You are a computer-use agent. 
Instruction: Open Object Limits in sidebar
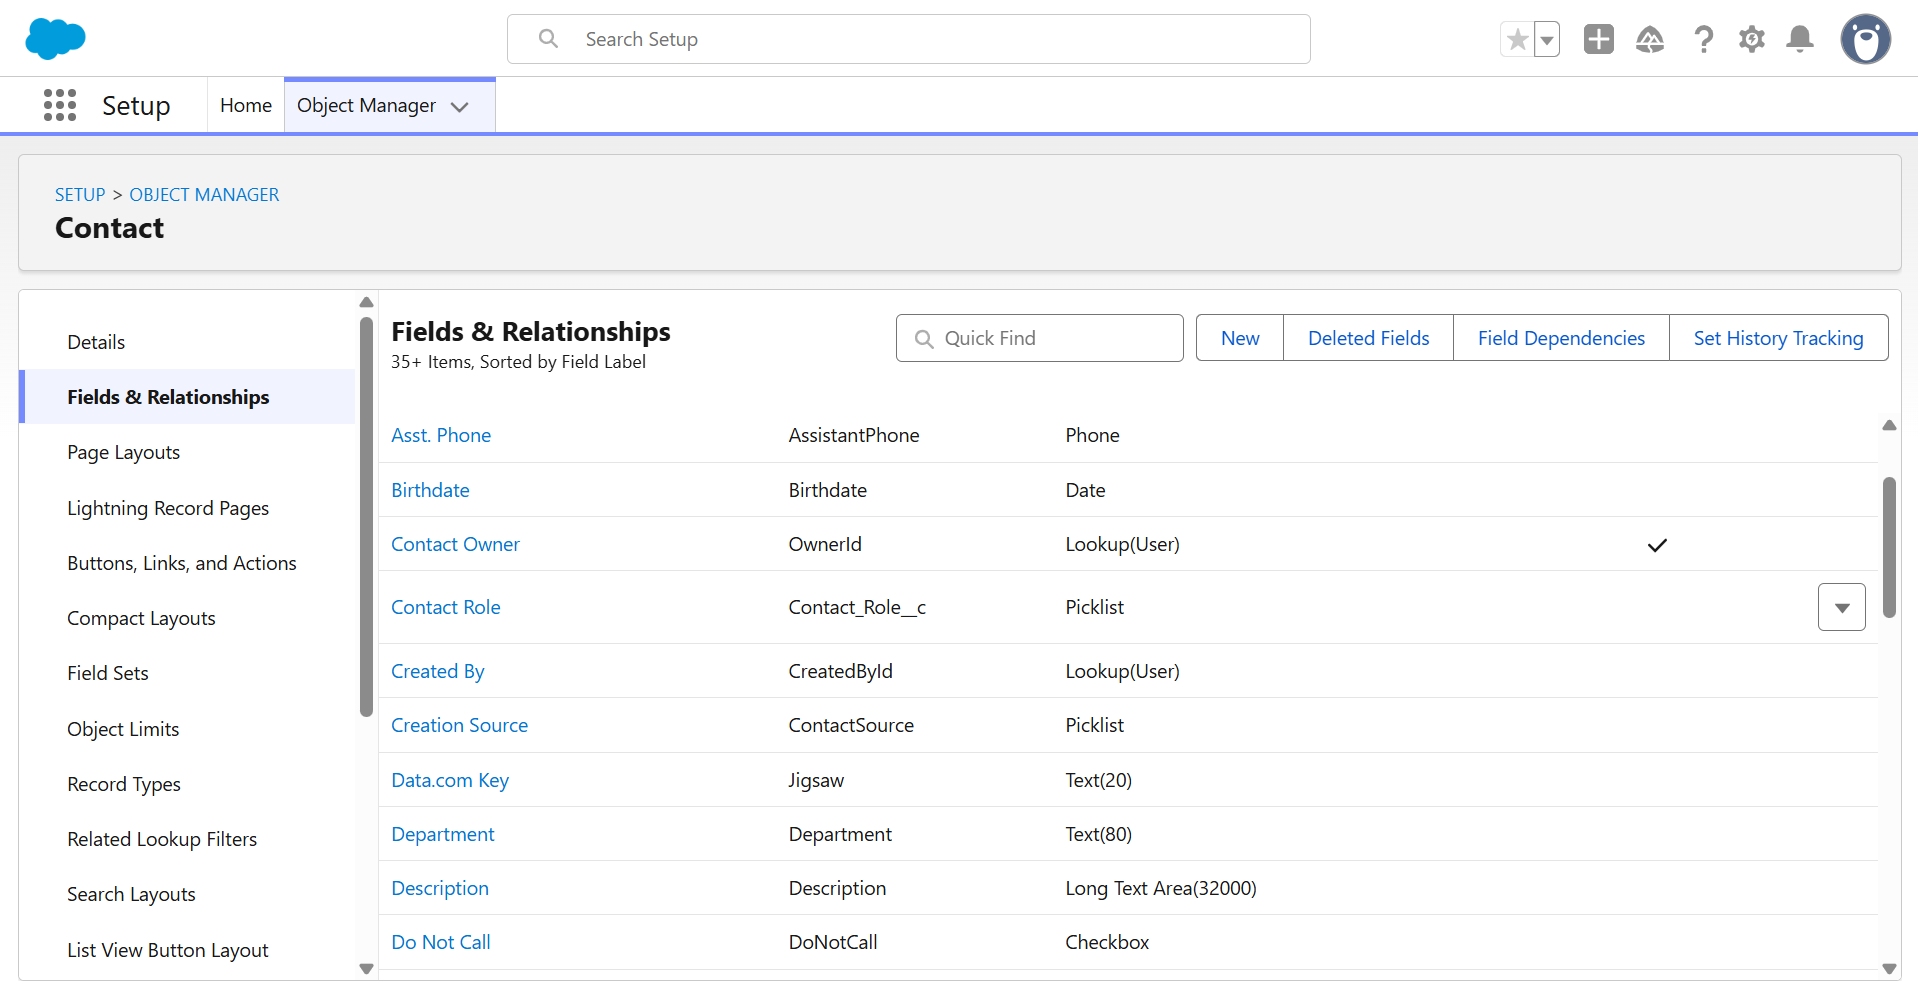tap(187, 729)
